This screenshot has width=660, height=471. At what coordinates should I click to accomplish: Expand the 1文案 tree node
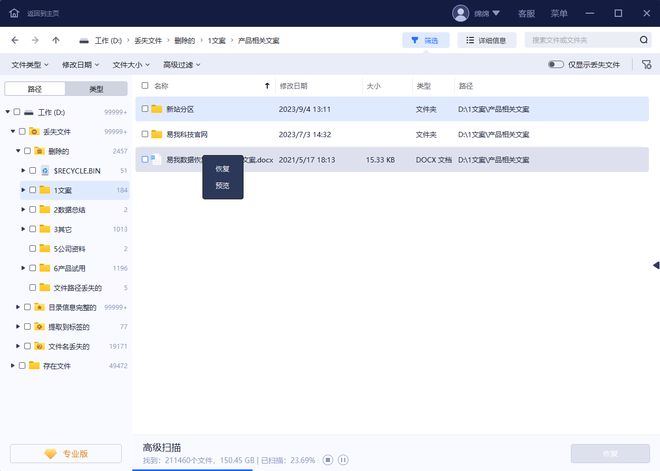[x=23, y=190]
